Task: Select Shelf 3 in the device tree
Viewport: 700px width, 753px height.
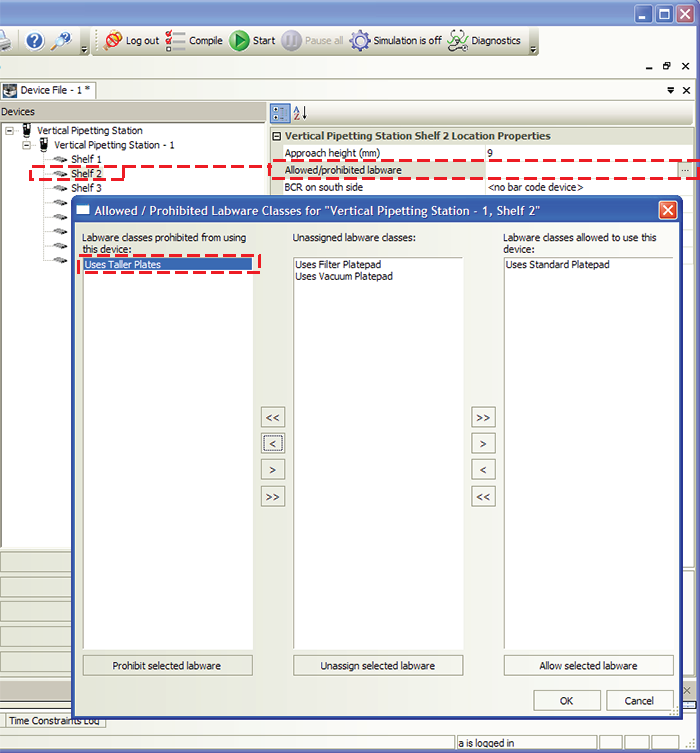Action: click(85, 188)
